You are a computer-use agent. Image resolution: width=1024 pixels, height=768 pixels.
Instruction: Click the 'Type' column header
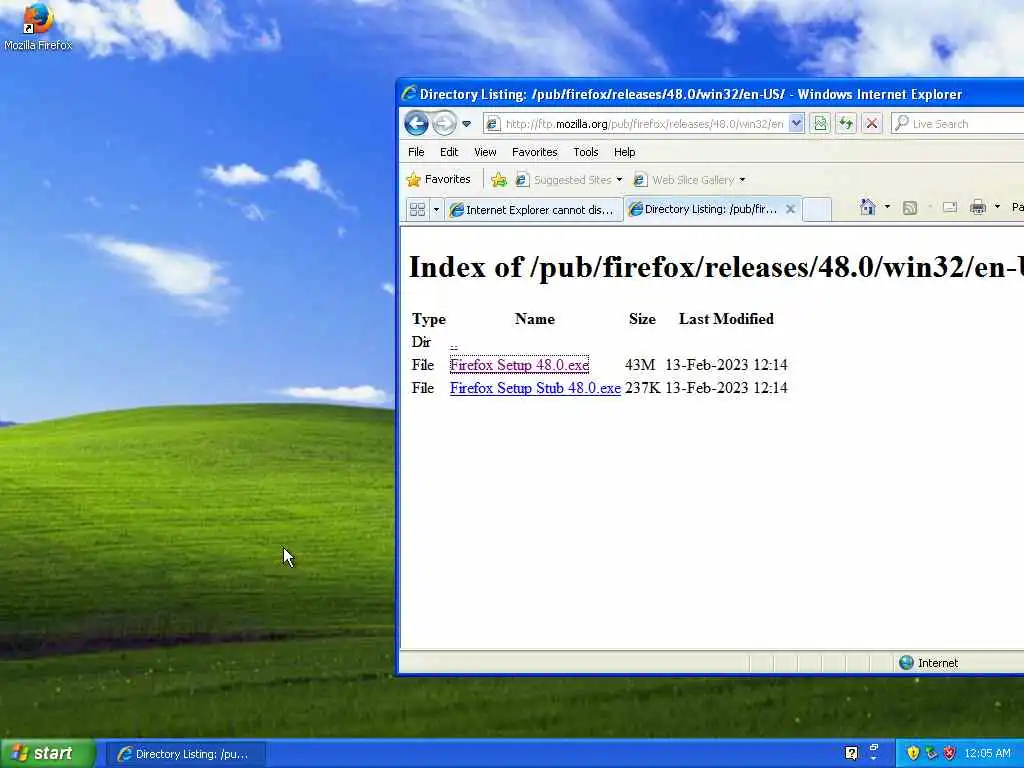pyautogui.click(x=428, y=319)
